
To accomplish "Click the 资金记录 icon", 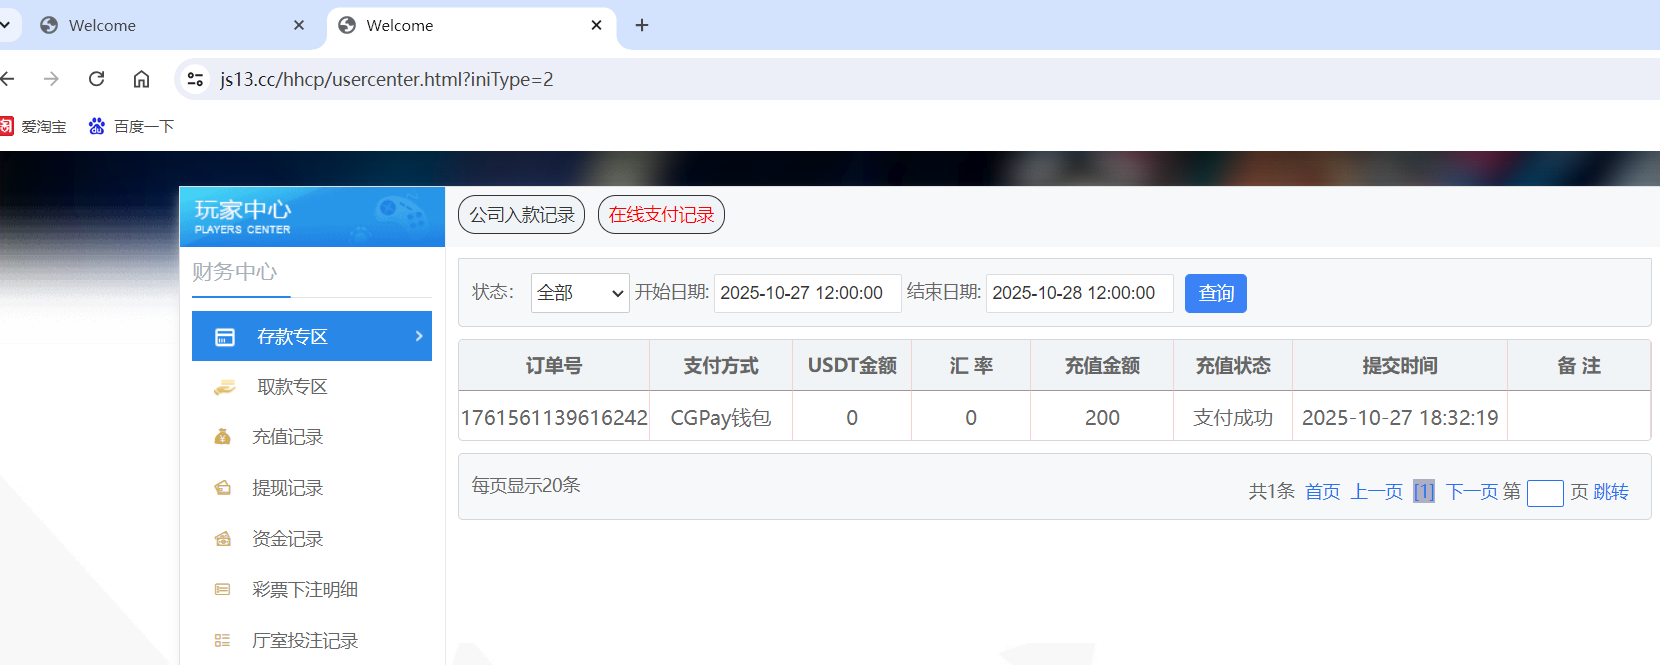I will 222,539.
